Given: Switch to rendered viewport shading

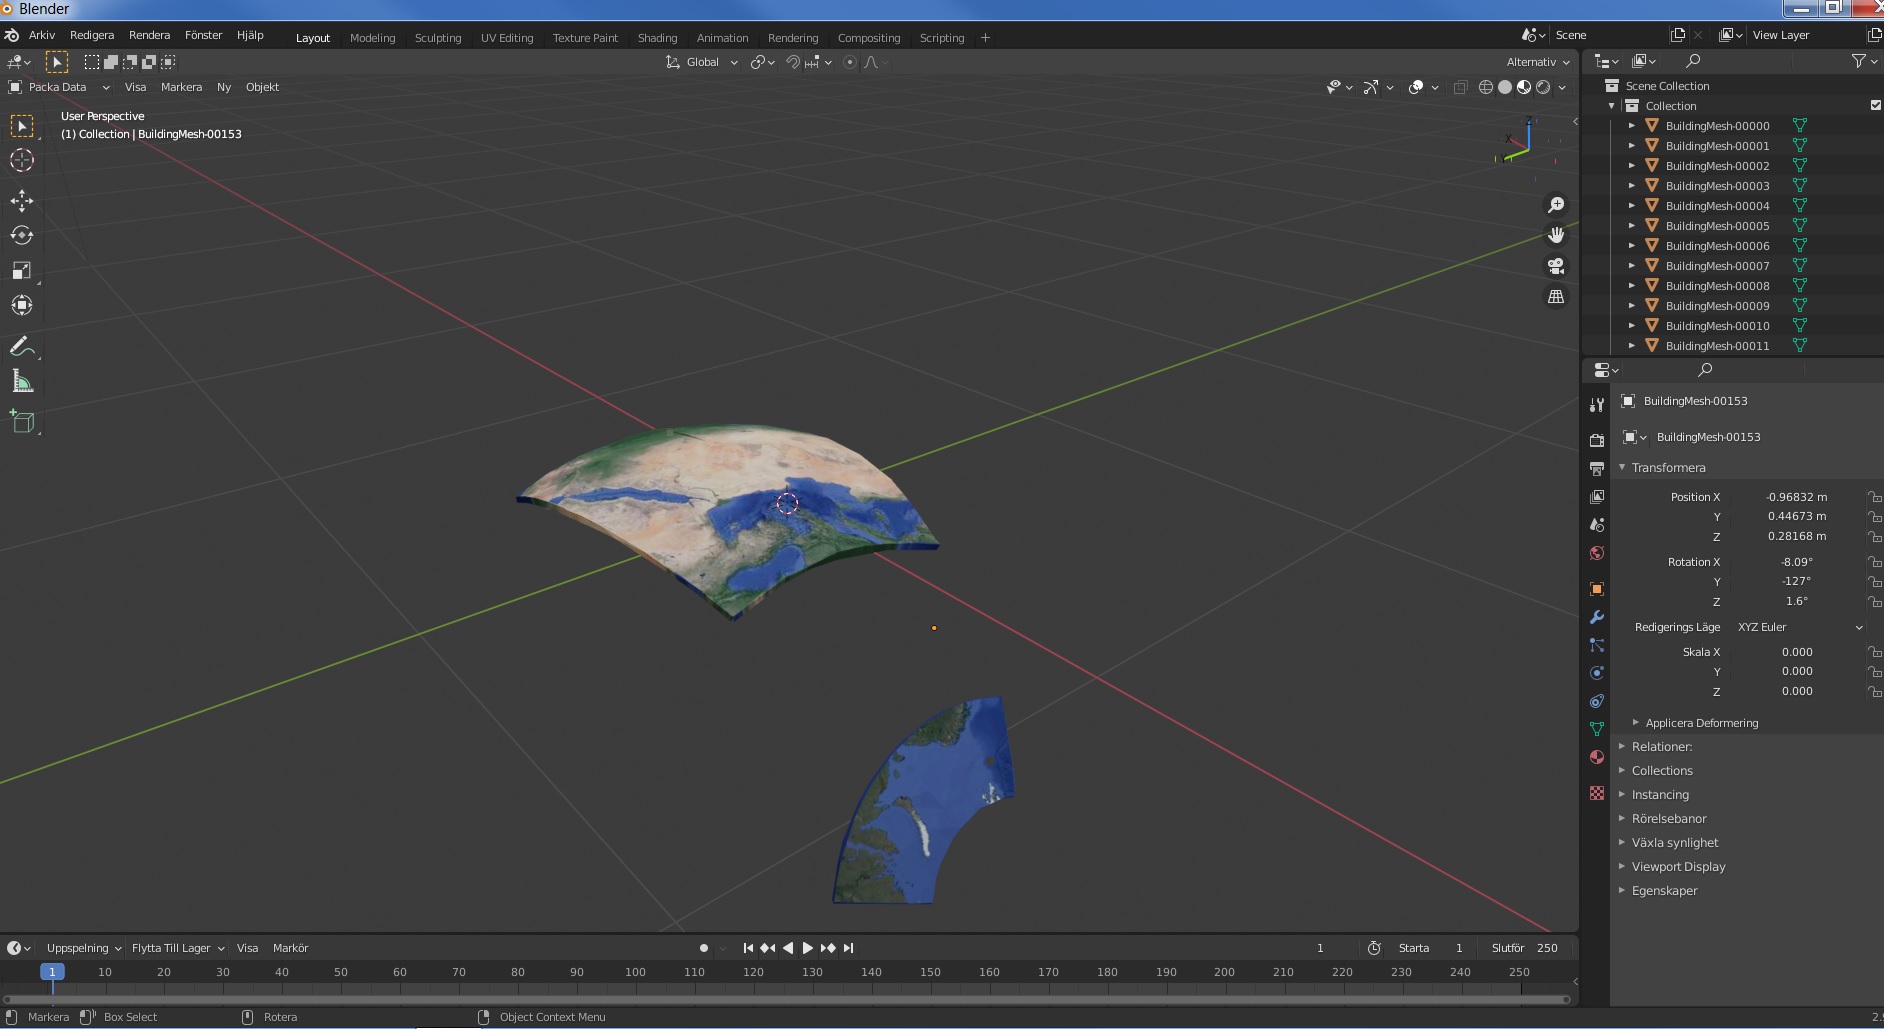Looking at the screenshot, I should click(1543, 87).
